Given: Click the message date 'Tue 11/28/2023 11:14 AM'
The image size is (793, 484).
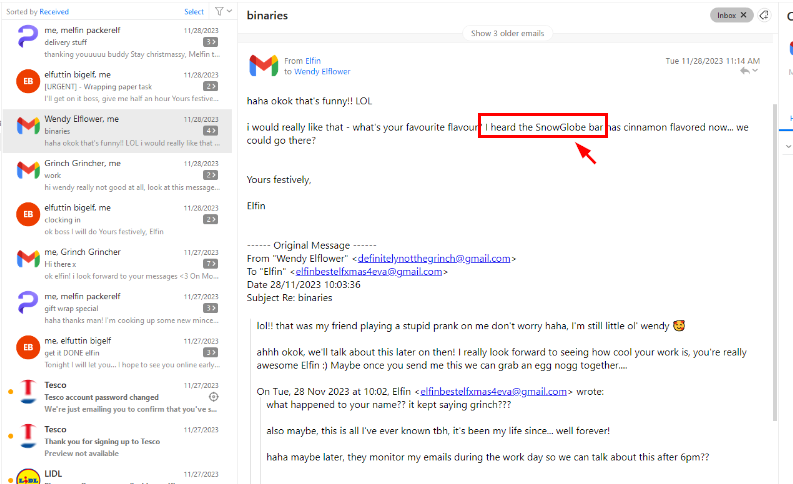Looking at the screenshot, I should [713, 61].
